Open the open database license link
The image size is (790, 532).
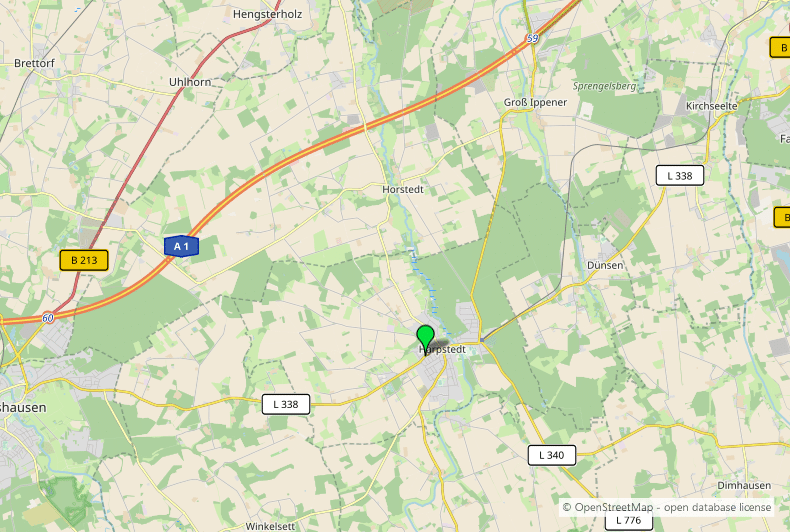click(x=717, y=507)
